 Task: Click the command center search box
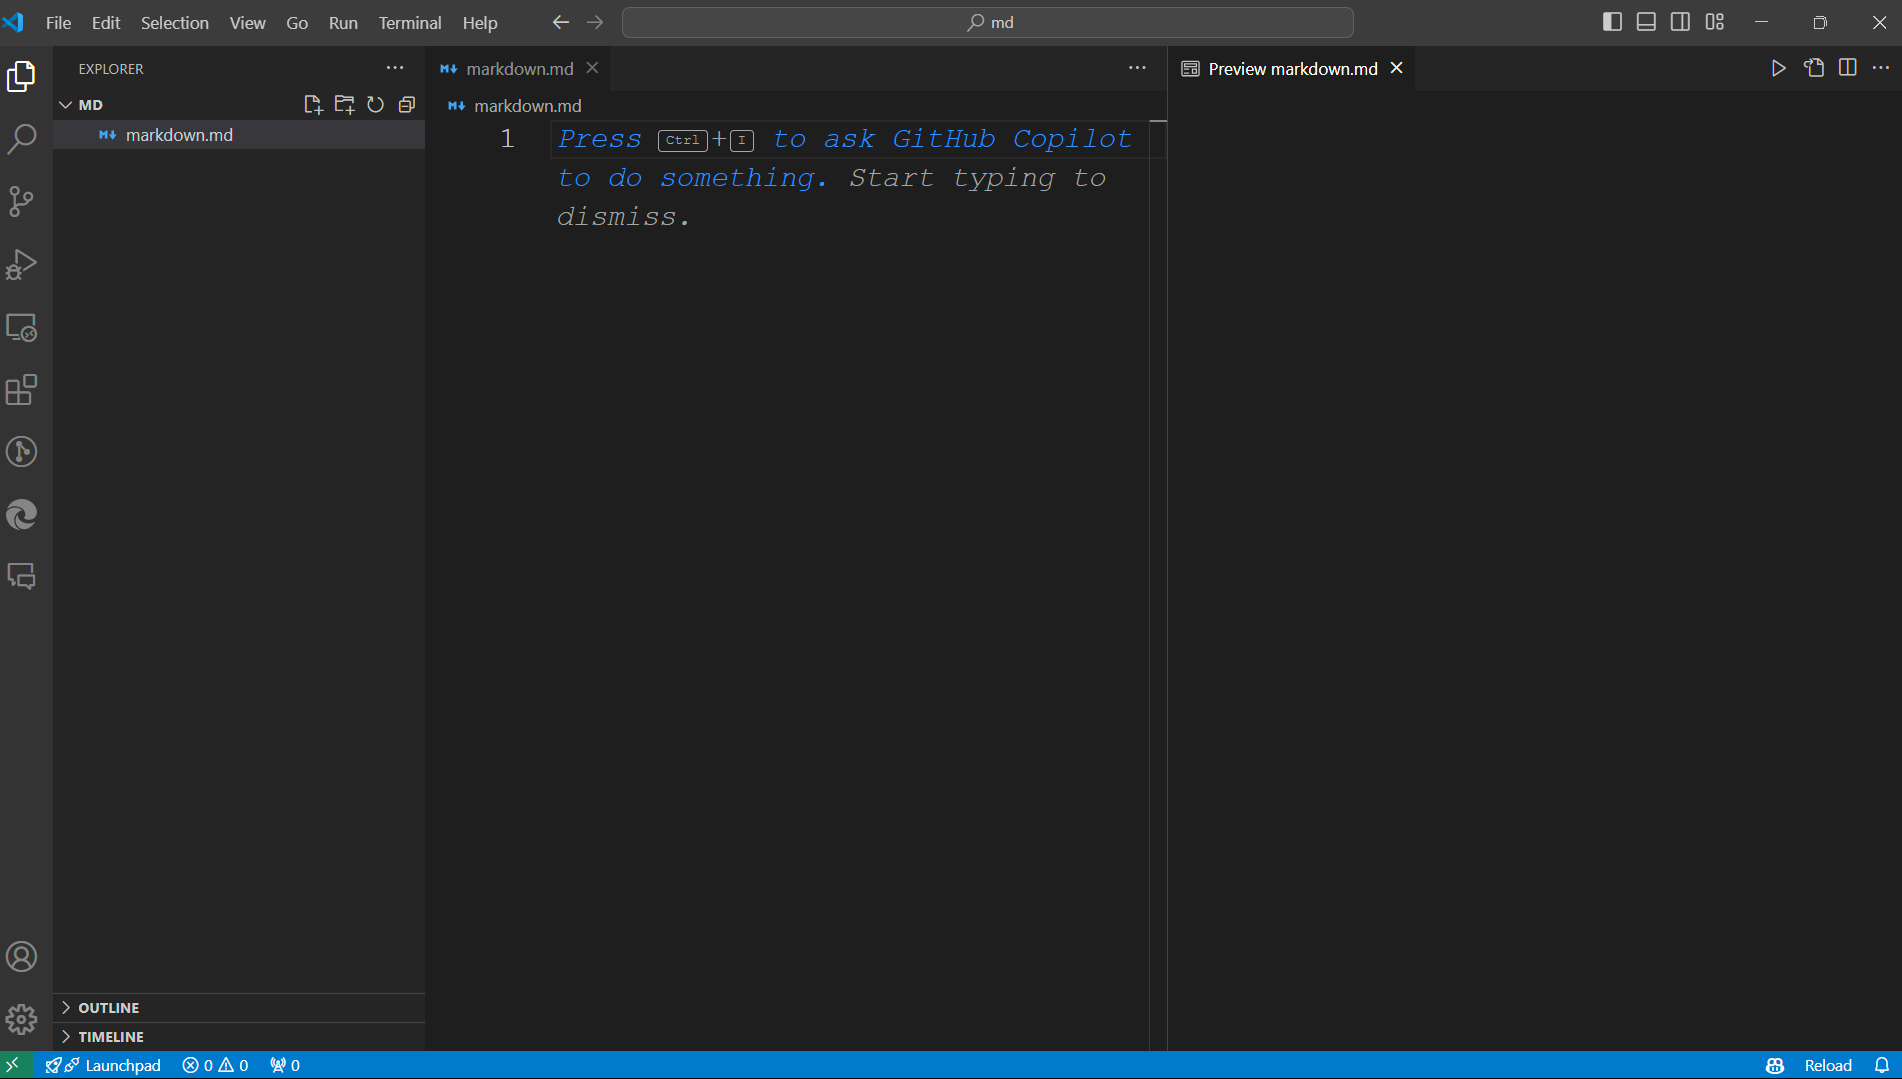pos(988,22)
